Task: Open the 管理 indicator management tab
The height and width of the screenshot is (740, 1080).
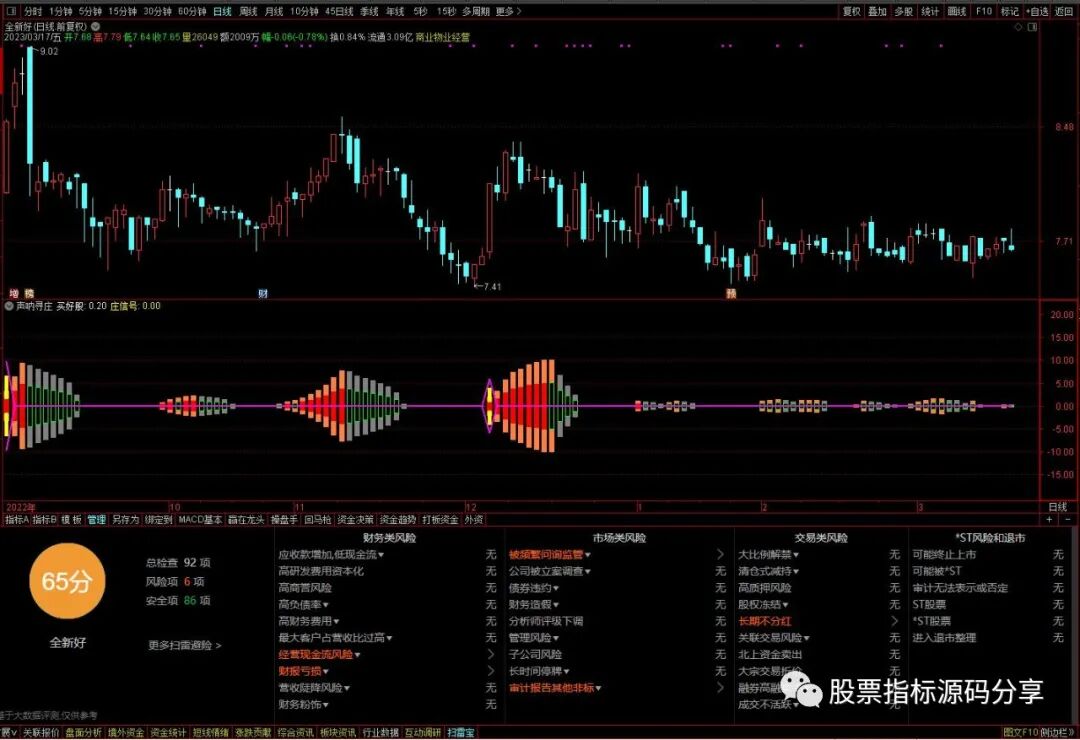Action: (x=96, y=520)
